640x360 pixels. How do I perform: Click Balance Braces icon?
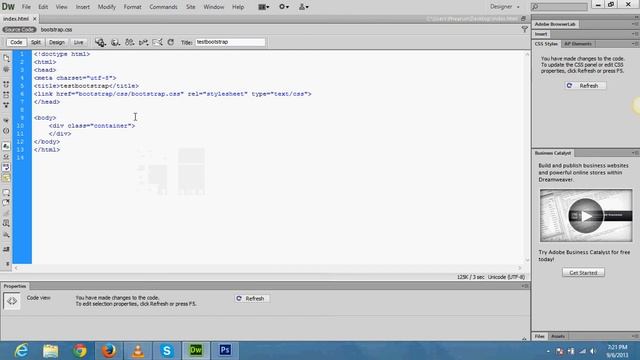(x=6, y=131)
